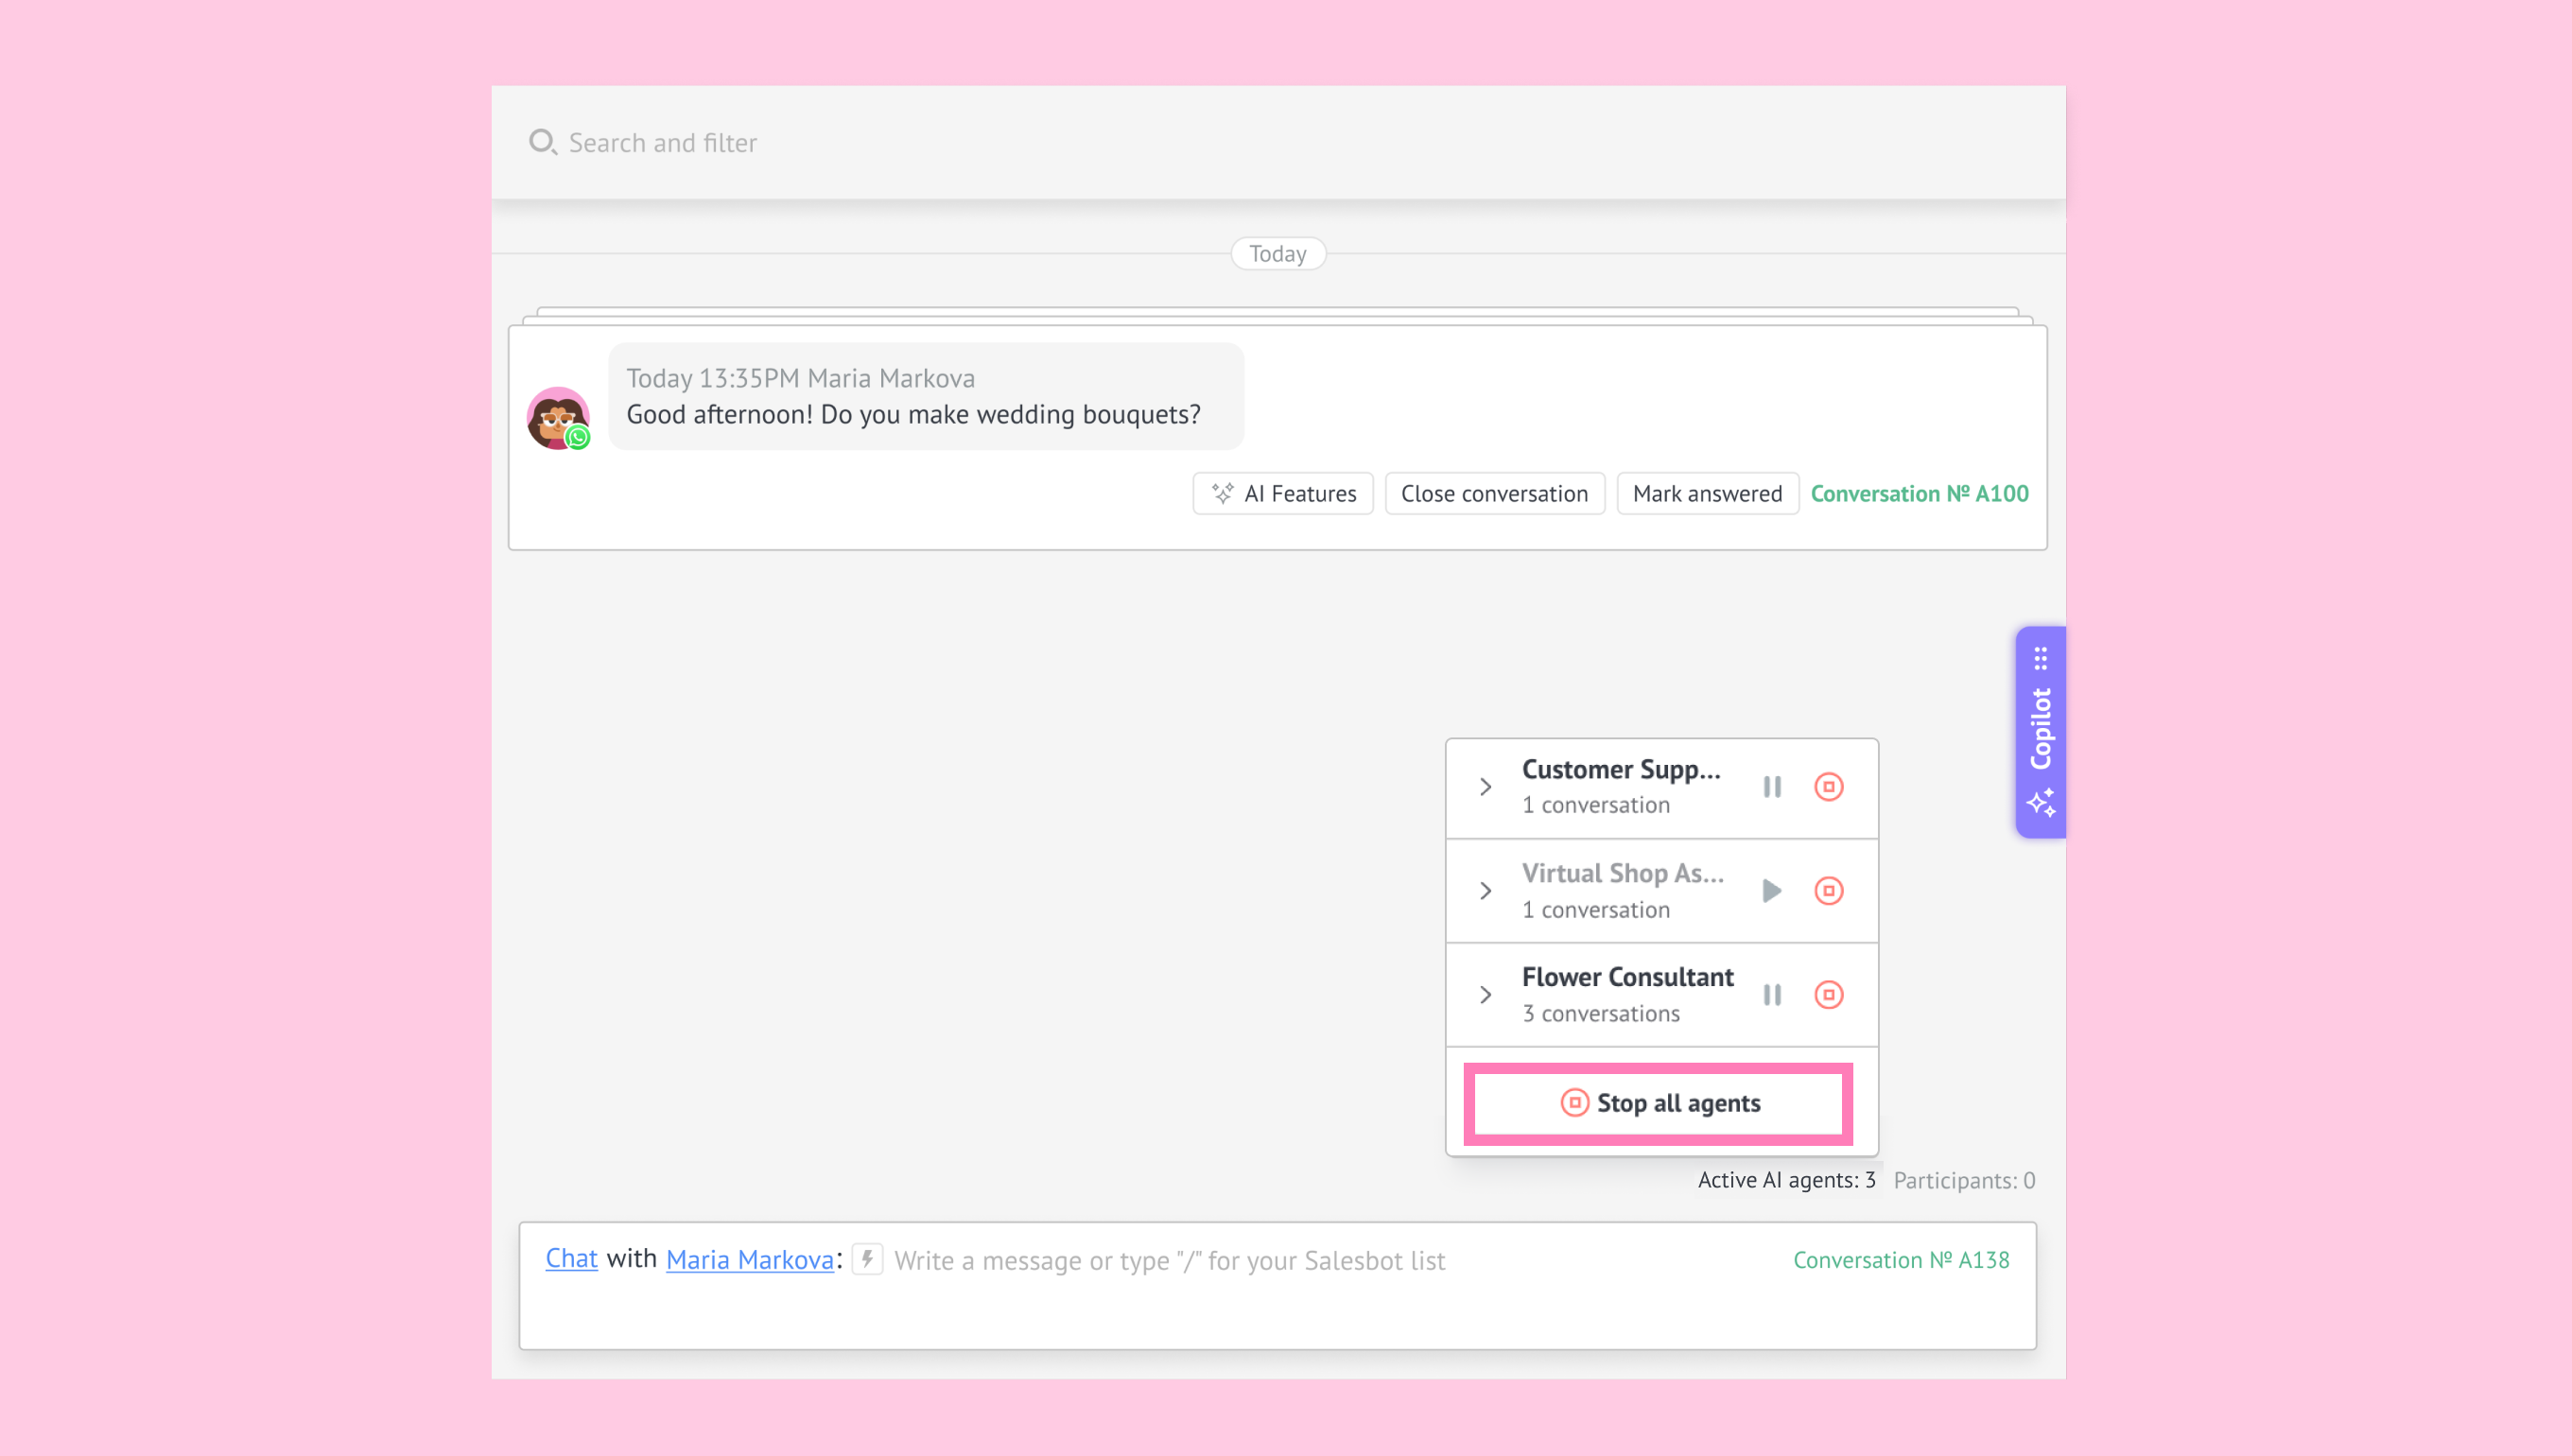Mark conversation as answered
The width and height of the screenshot is (2572, 1456).
(1707, 494)
